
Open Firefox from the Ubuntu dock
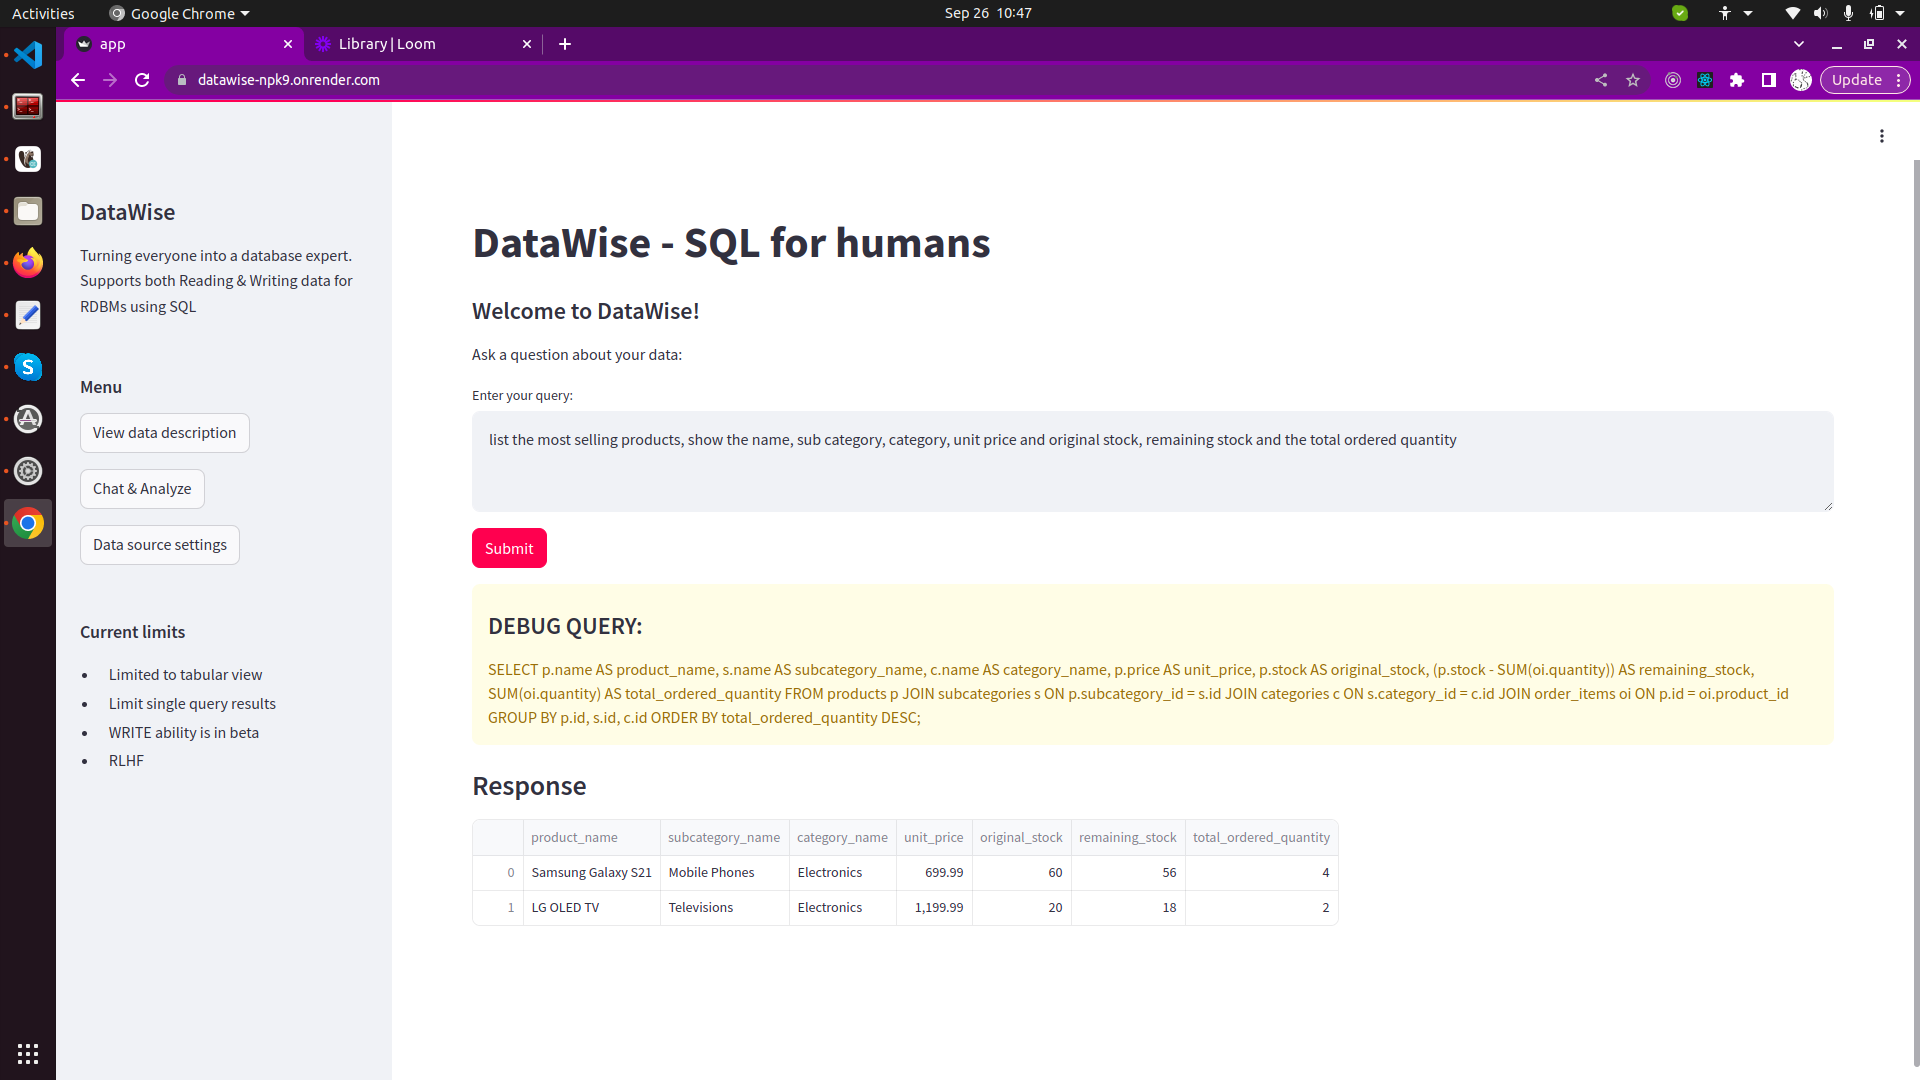[28, 263]
